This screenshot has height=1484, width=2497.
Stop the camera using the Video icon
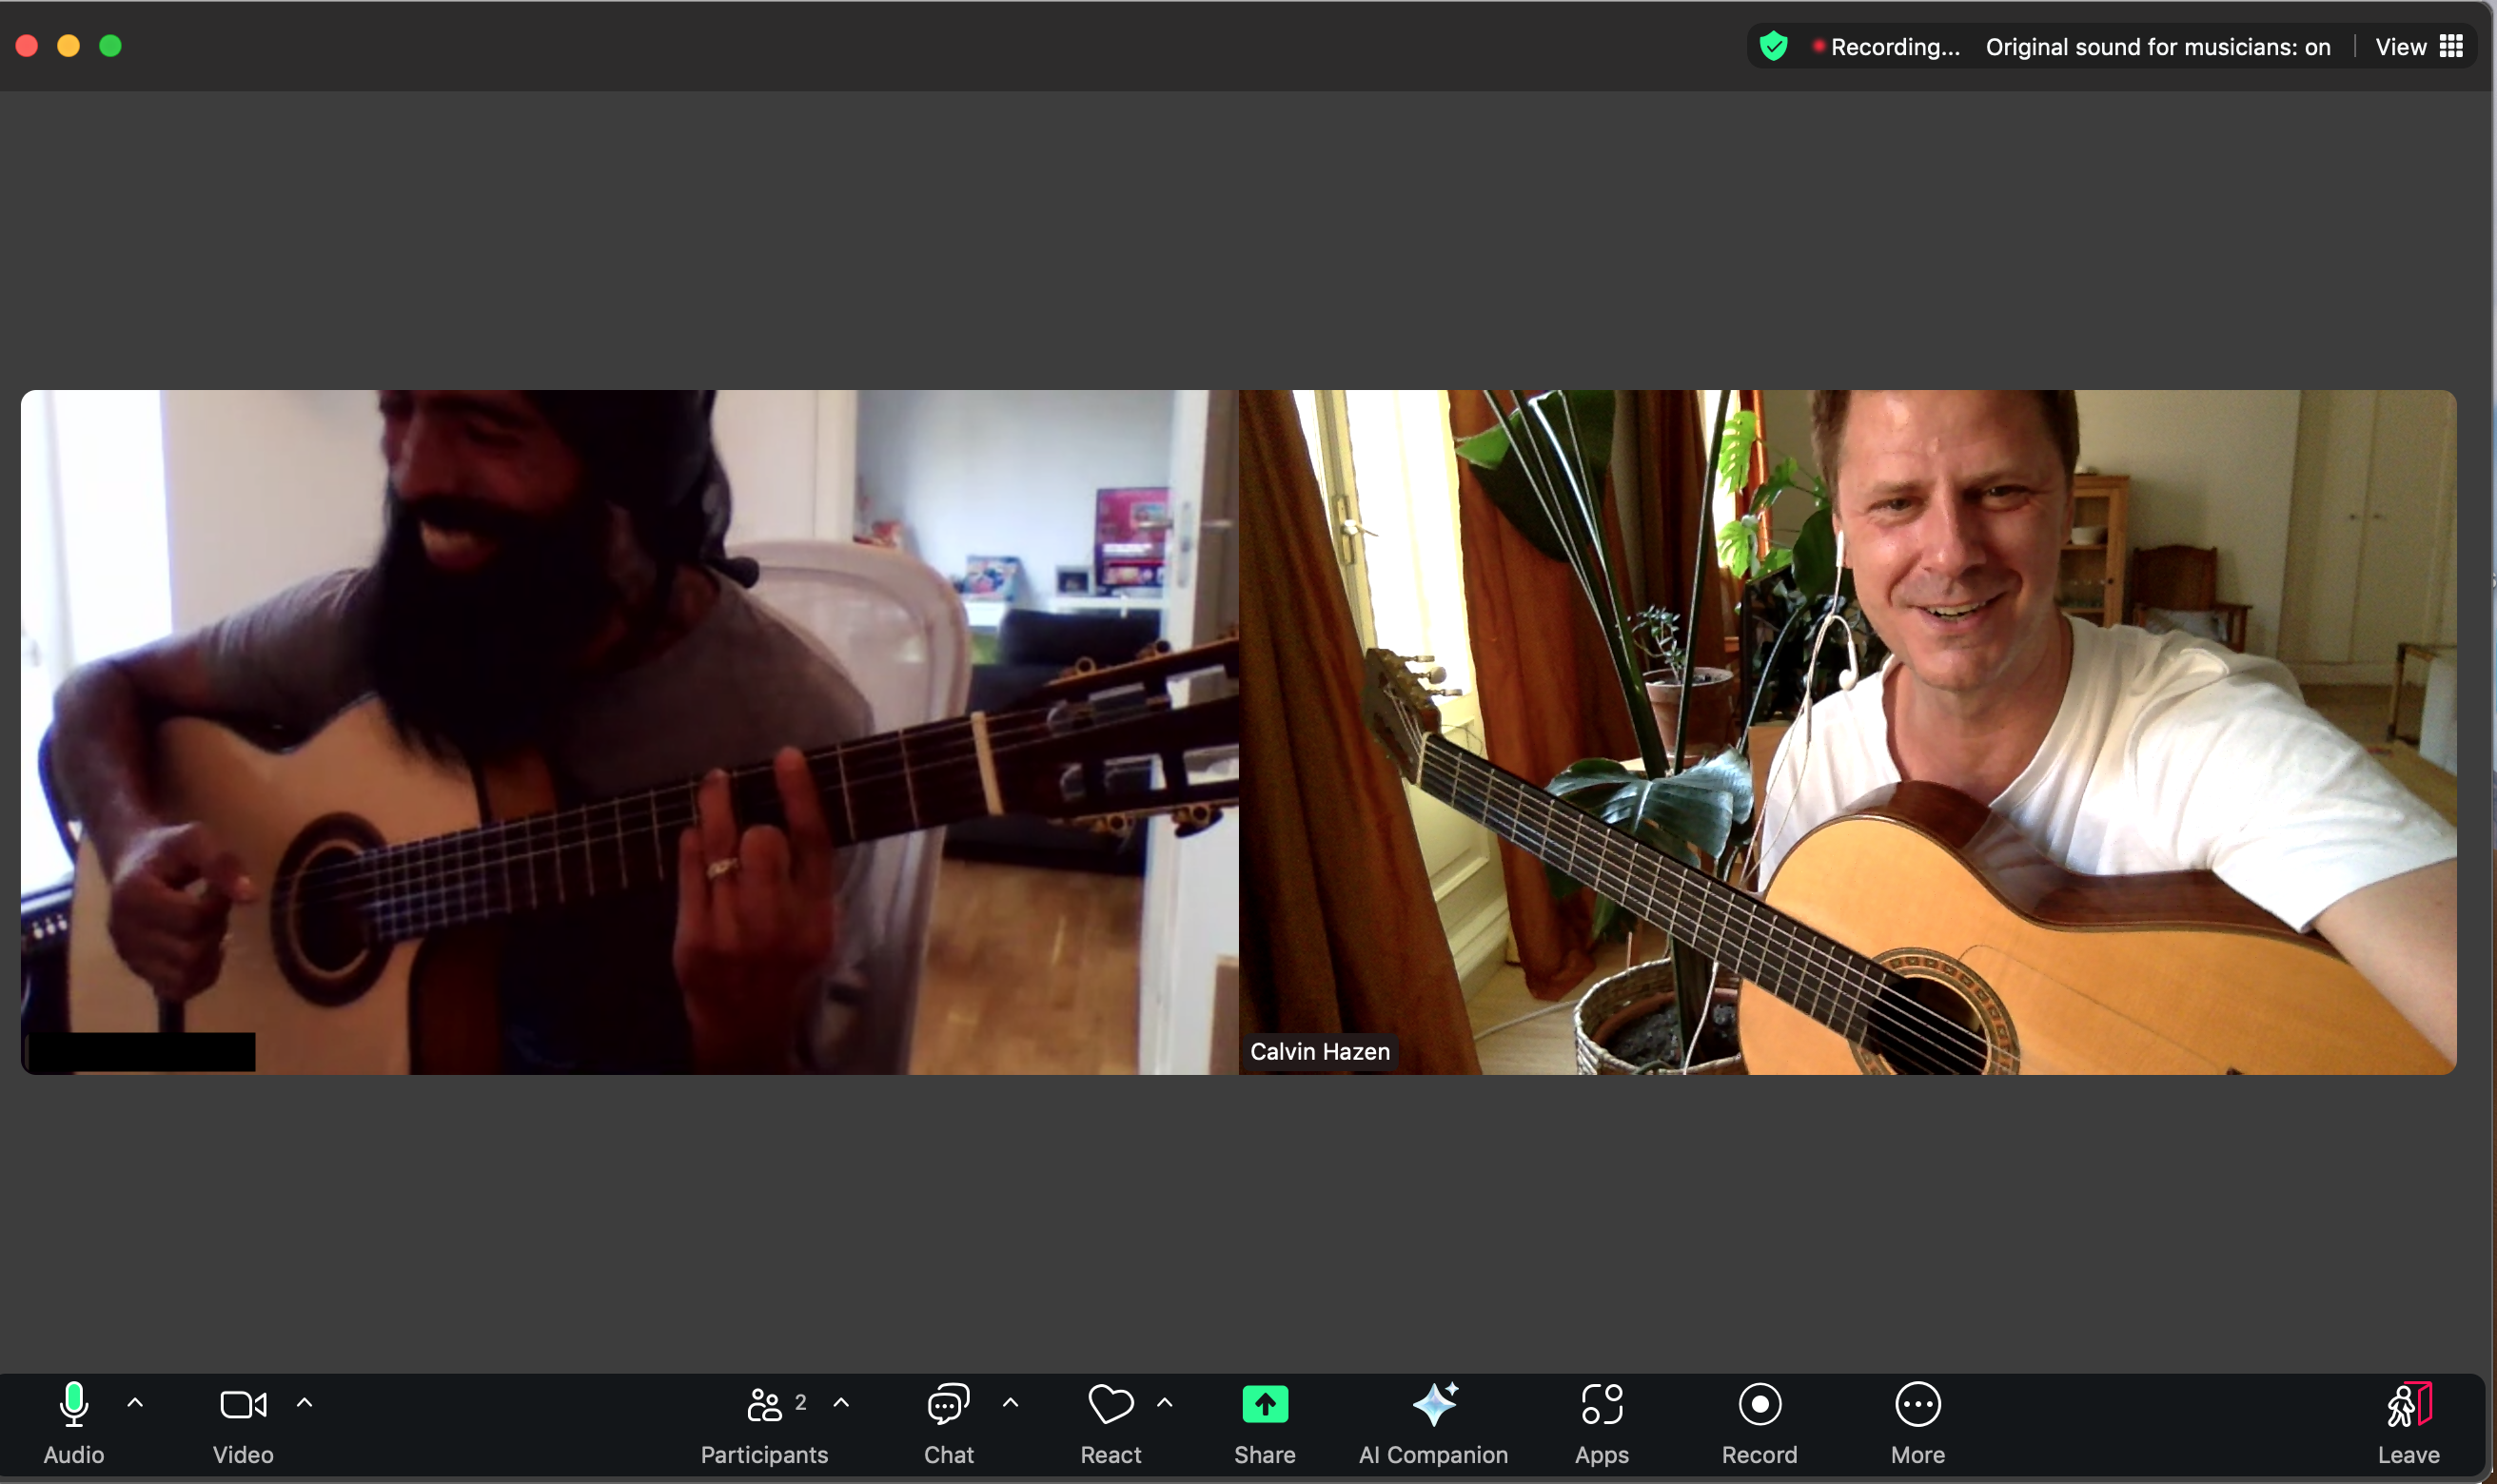[241, 1403]
